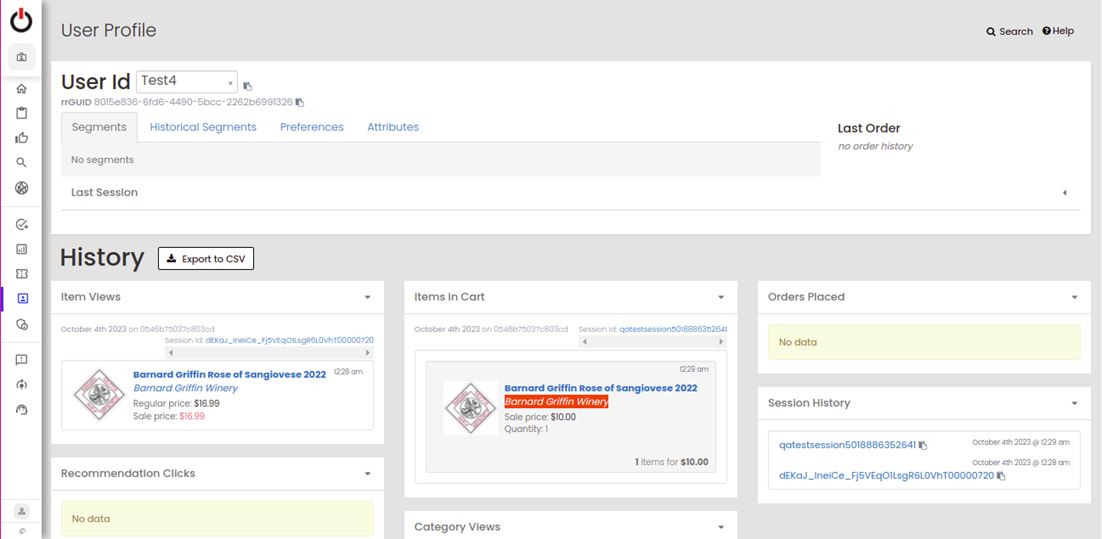Collapse the Items In Cart panel
The width and height of the screenshot is (1102, 539).
[x=721, y=297]
